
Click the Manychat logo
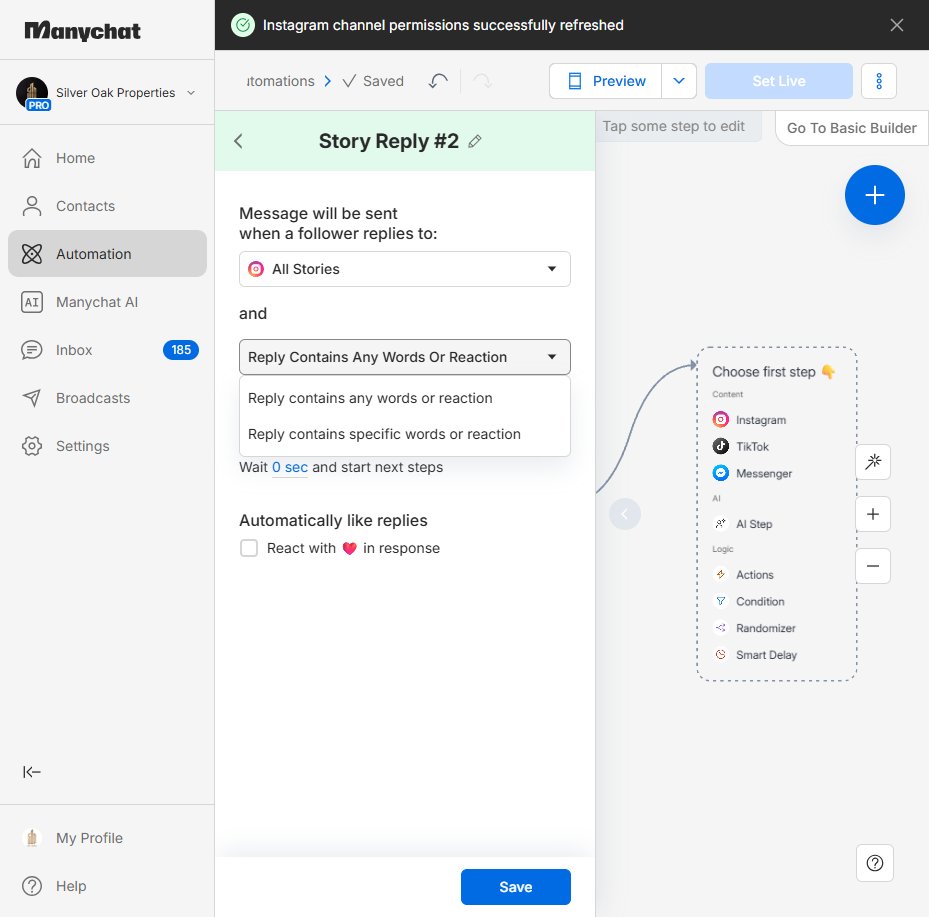click(x=82, y=30)
